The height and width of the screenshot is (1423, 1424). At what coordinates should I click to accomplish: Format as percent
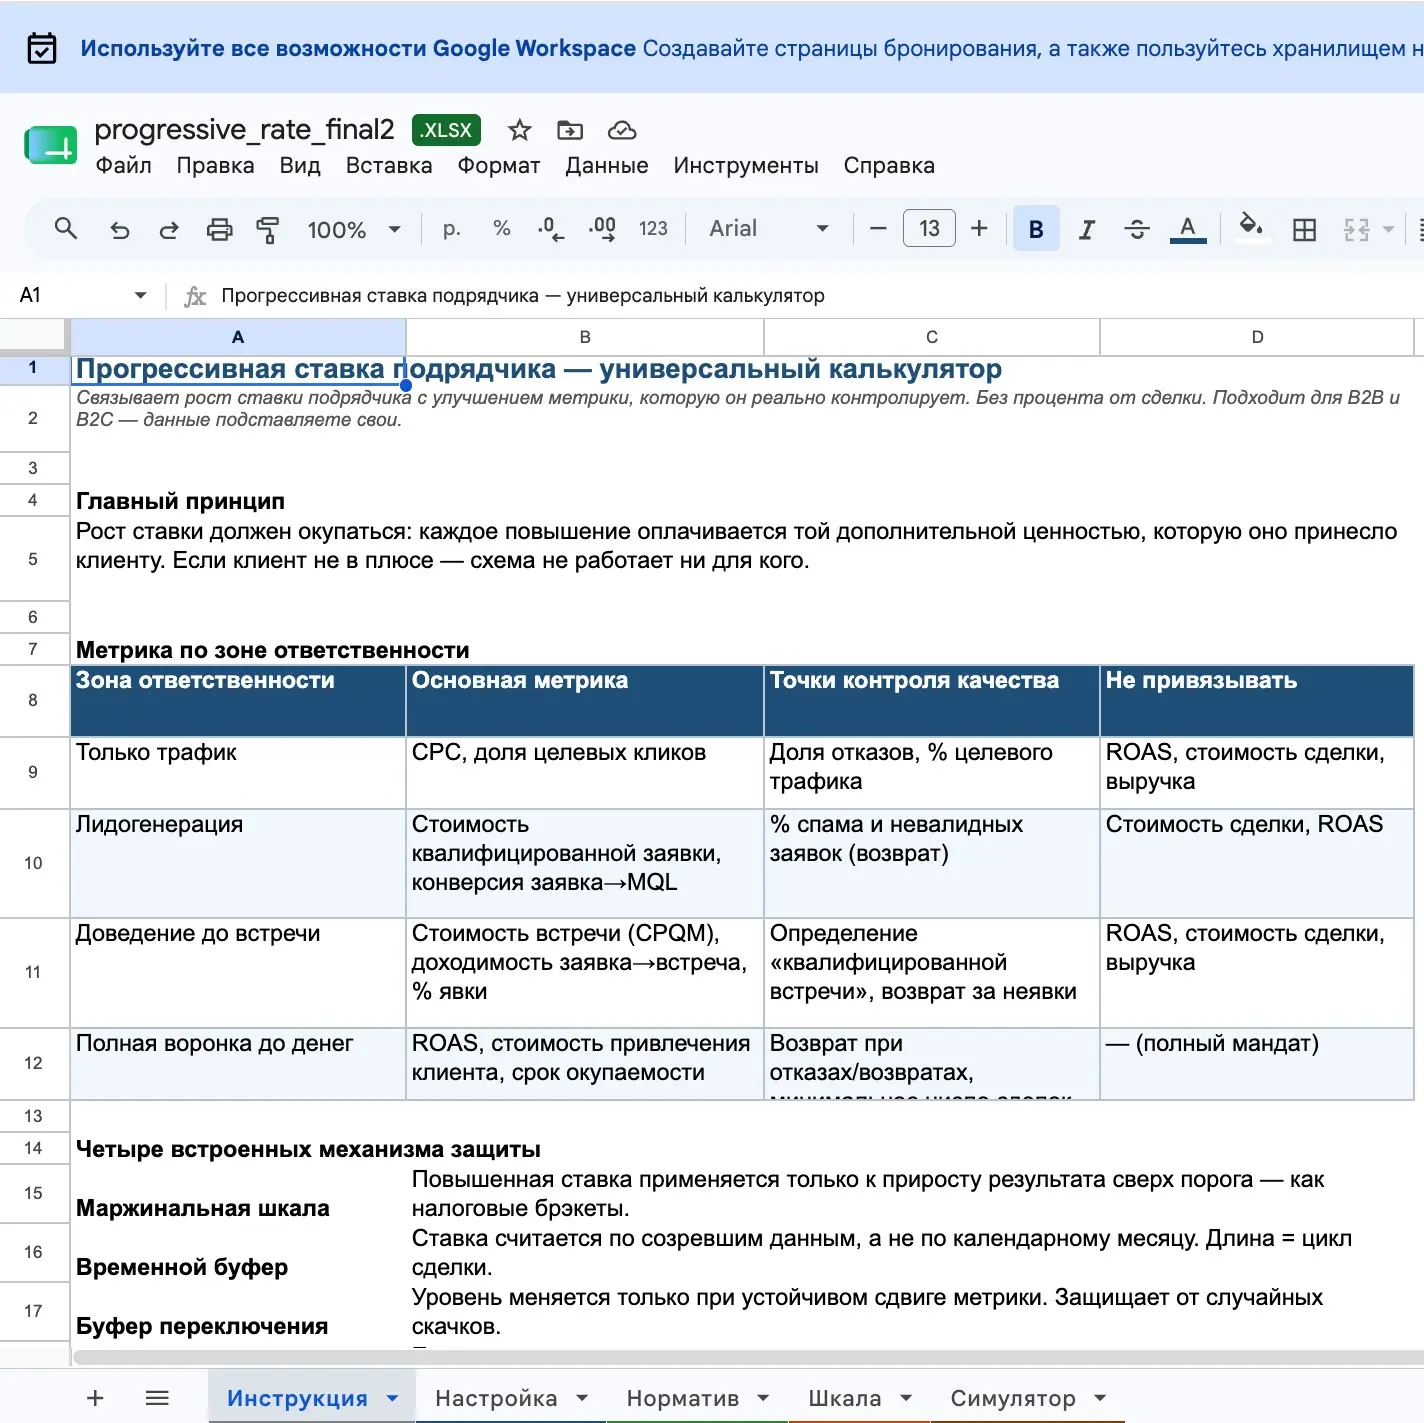(502, 229)
